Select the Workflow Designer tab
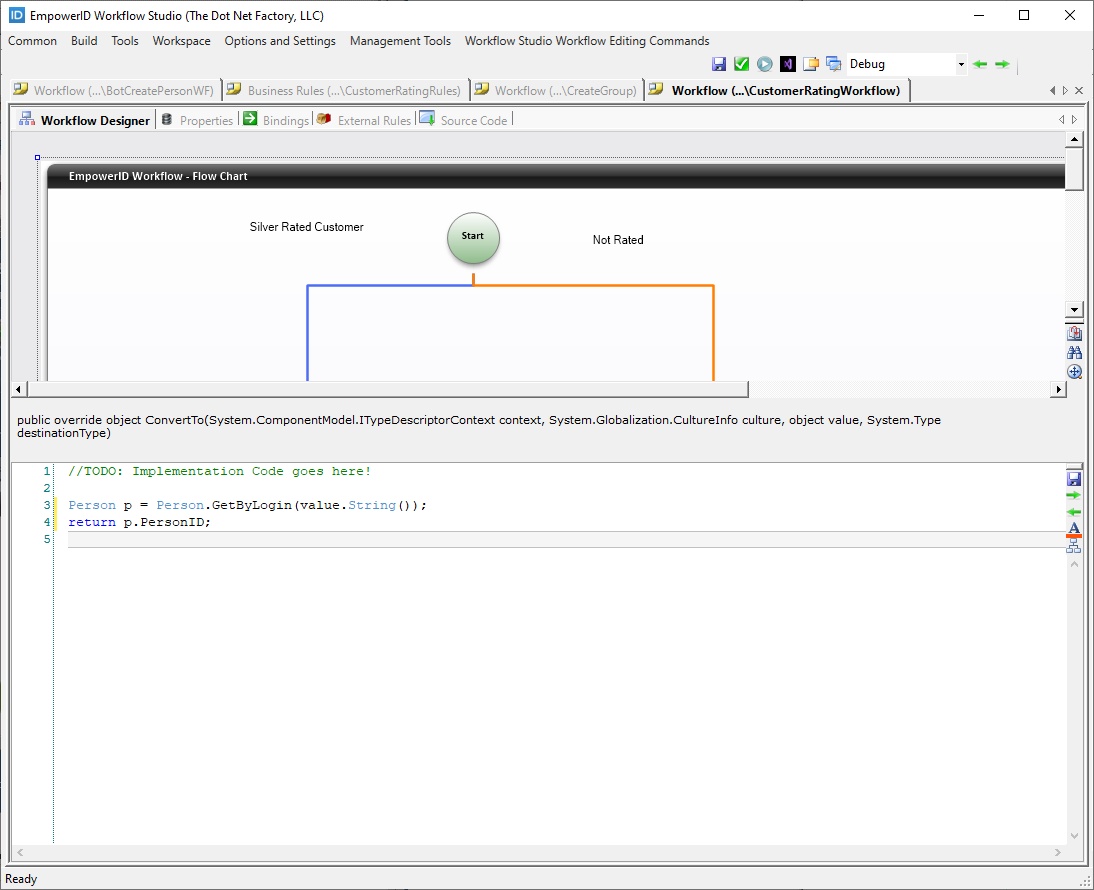The height and width of the screenshot is (890, 1094). coord(85,121)
